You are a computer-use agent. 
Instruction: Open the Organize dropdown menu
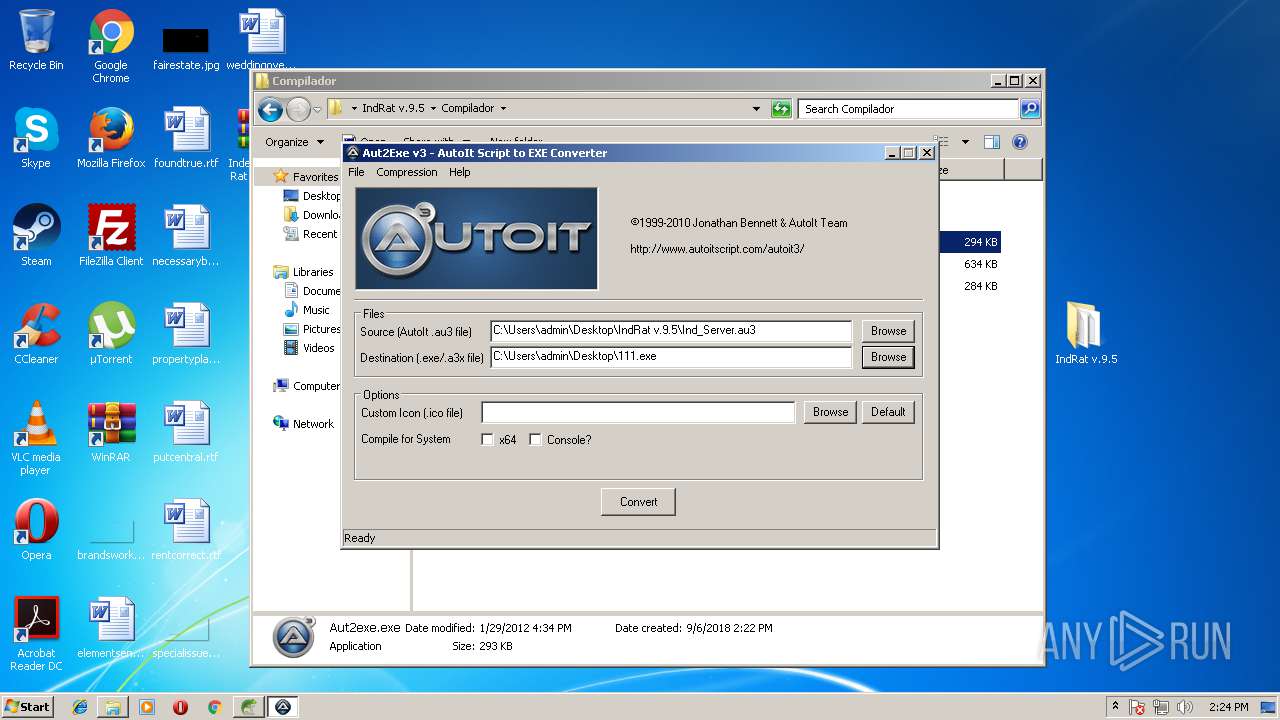pos(294,142)
